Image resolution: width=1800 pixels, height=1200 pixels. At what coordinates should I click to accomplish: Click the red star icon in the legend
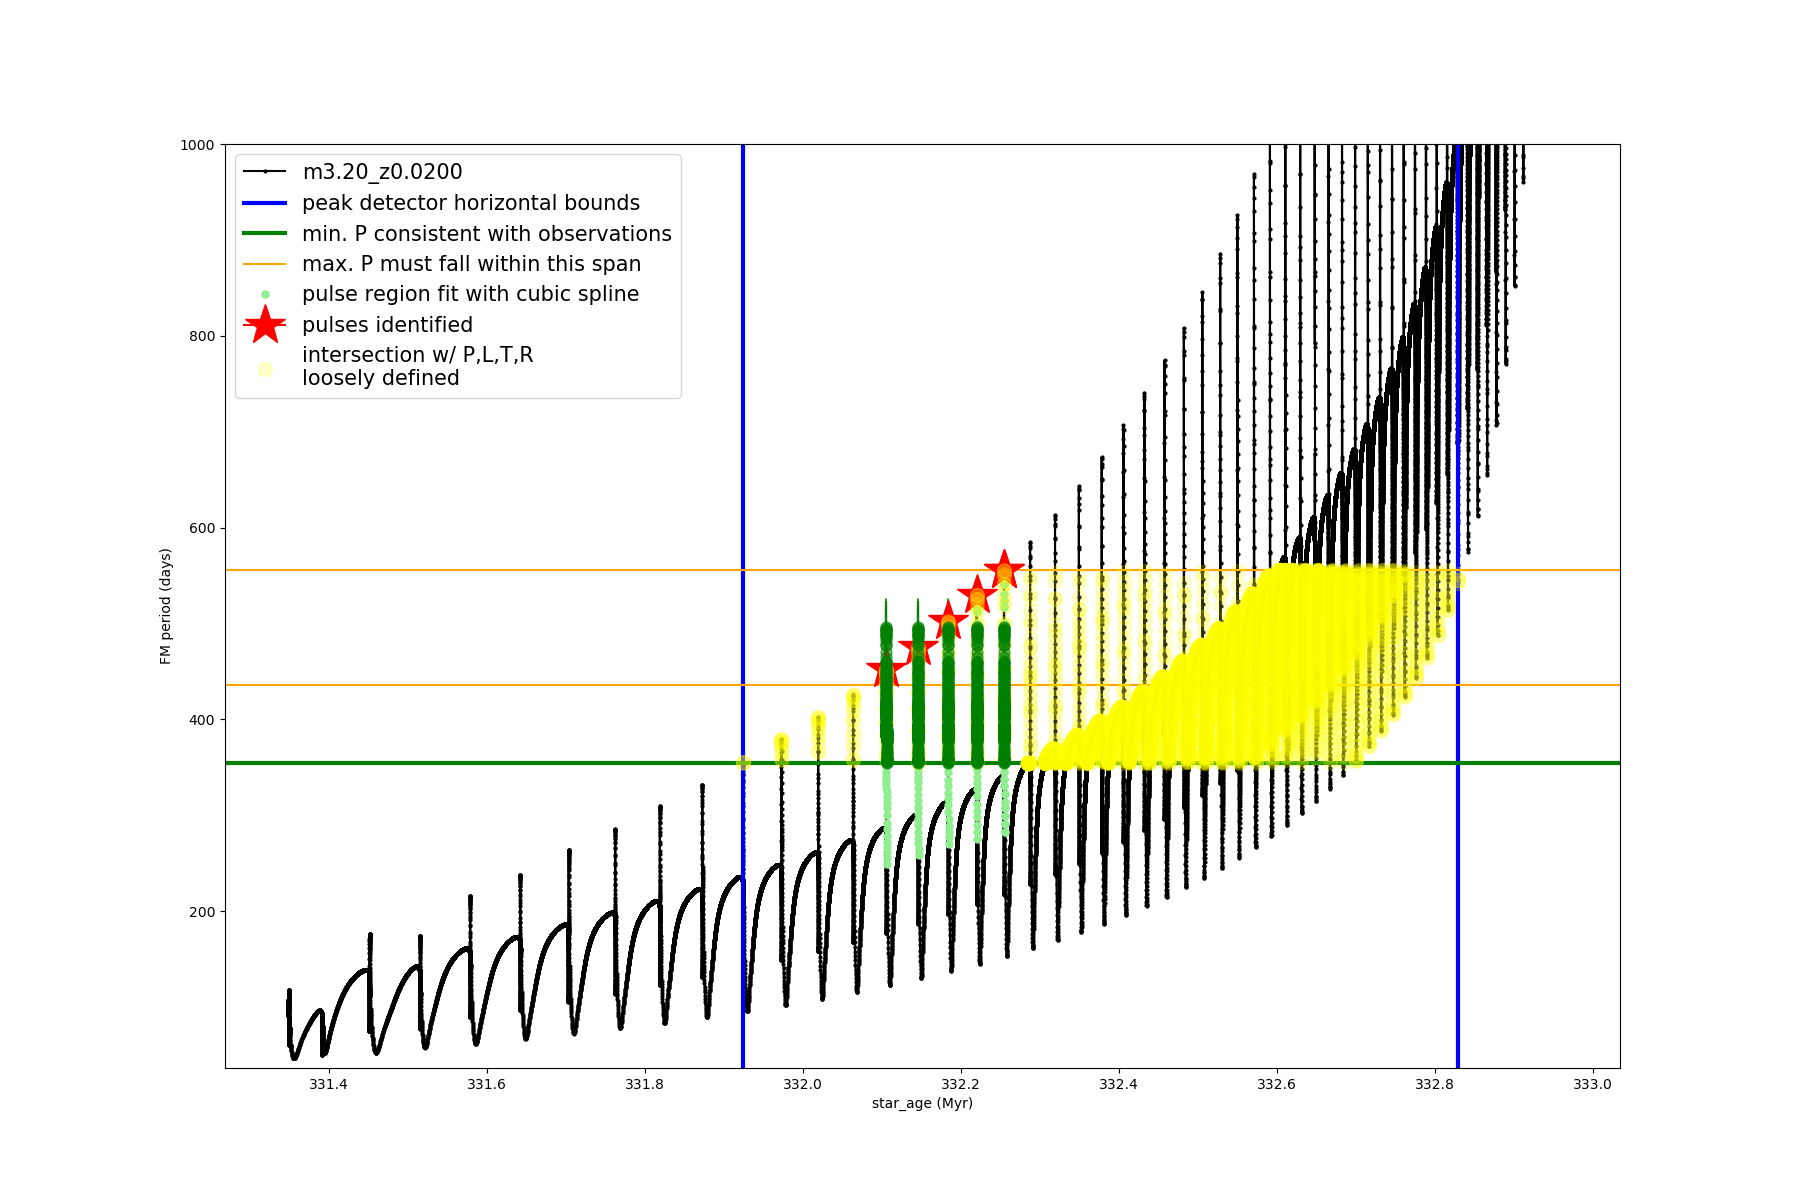pos(265,324)
